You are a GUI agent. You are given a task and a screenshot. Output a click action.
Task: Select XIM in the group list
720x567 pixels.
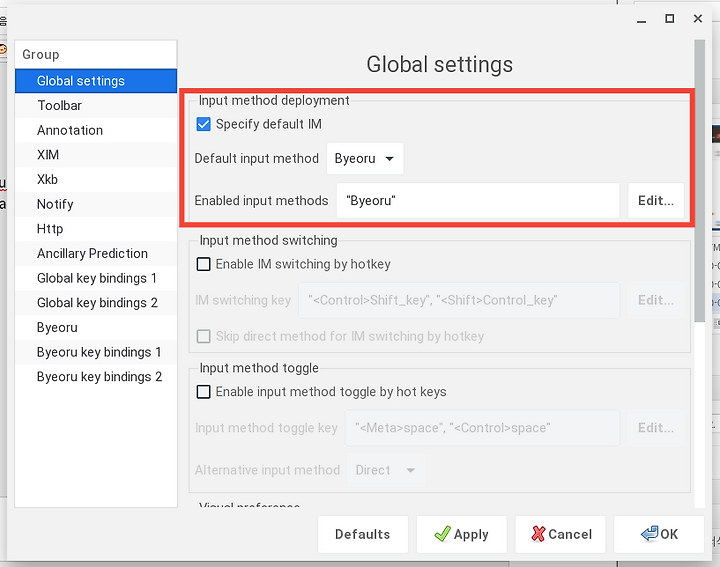click(x=96, y=155)
